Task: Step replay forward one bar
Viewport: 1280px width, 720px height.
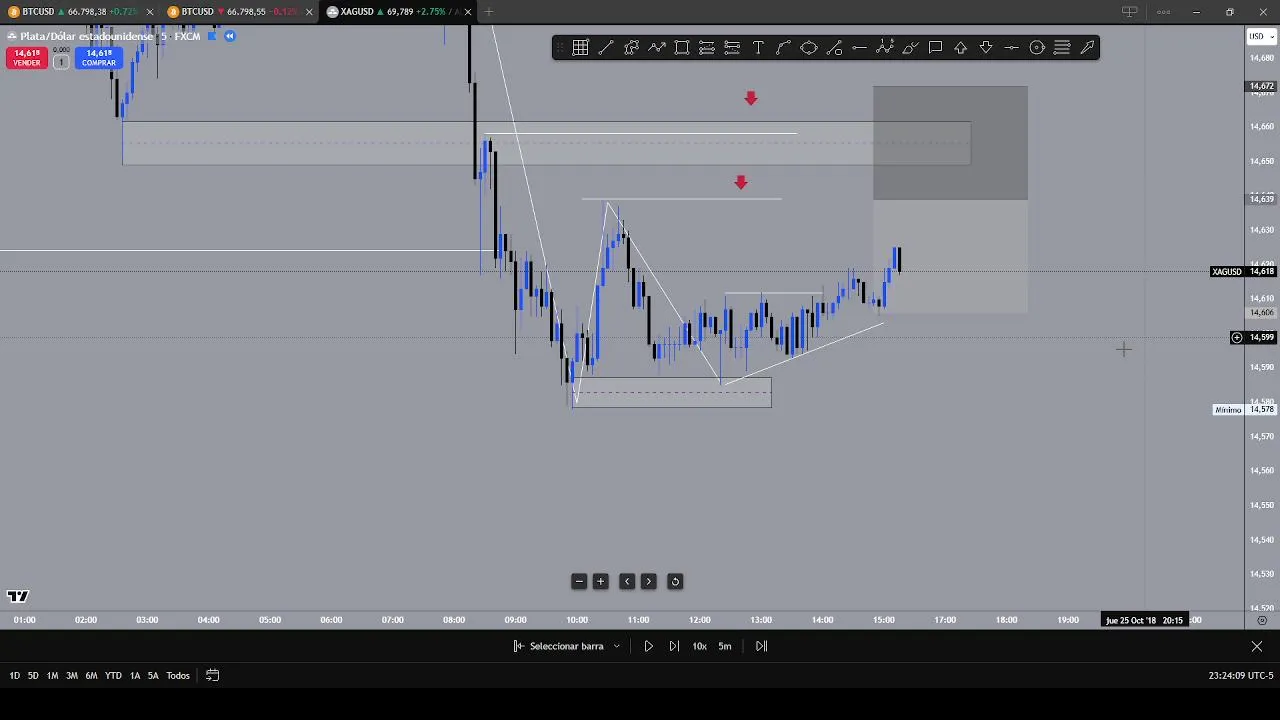Action: (674, 646)
